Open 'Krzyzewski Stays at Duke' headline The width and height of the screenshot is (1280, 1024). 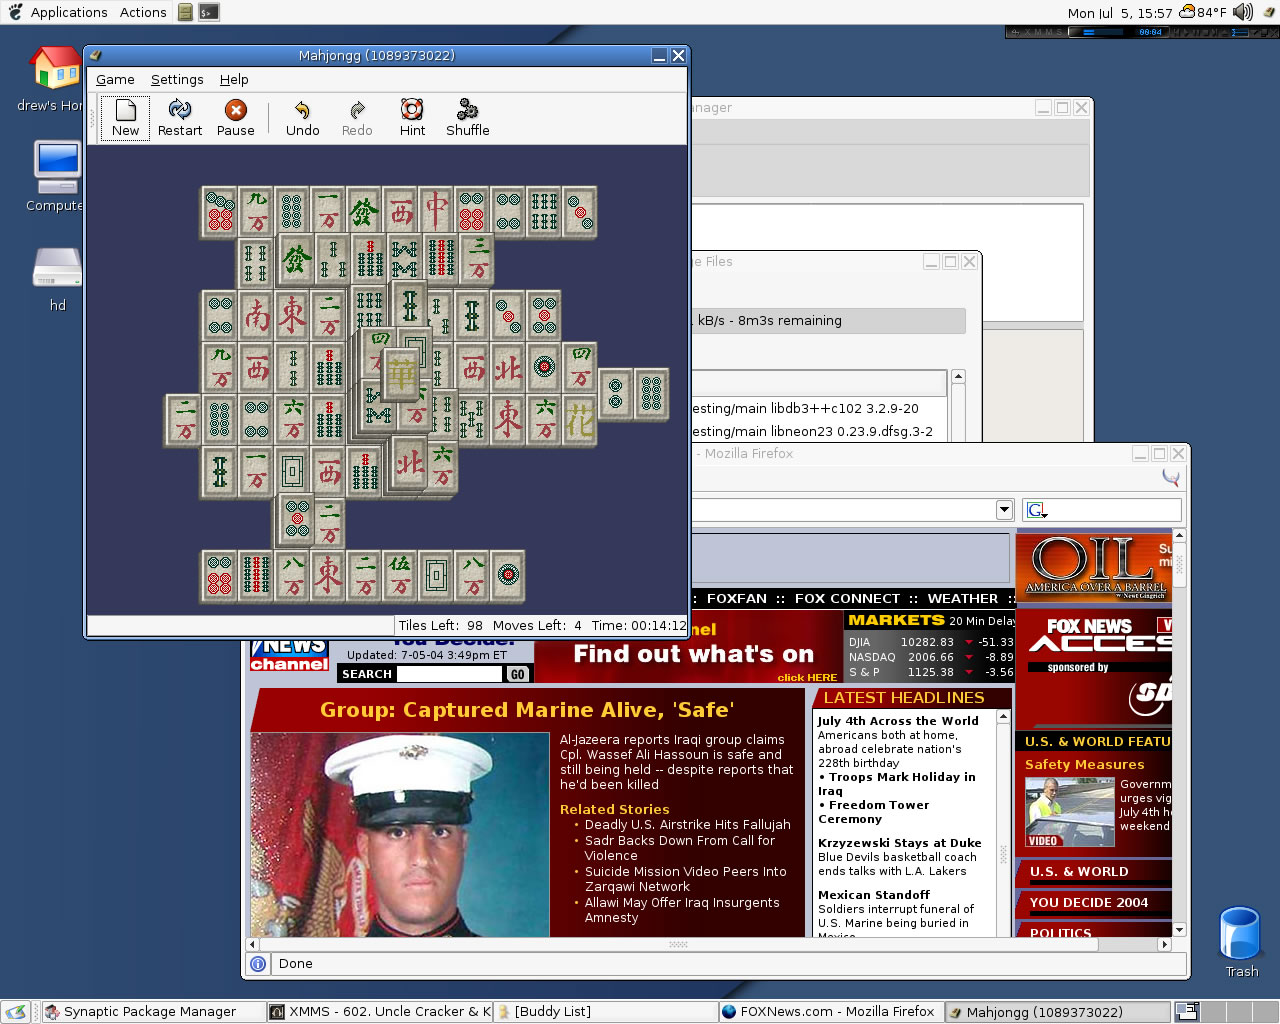pyautogui.click(x=900, y=843)
